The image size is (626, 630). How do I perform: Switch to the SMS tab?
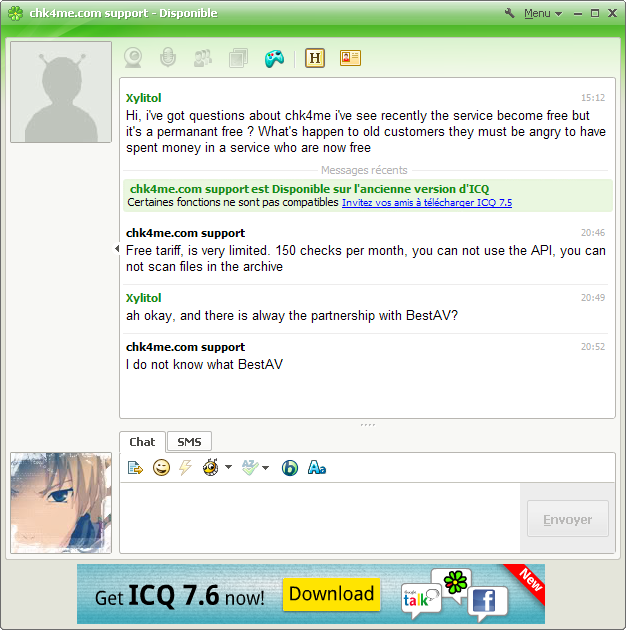coord(189,442)
